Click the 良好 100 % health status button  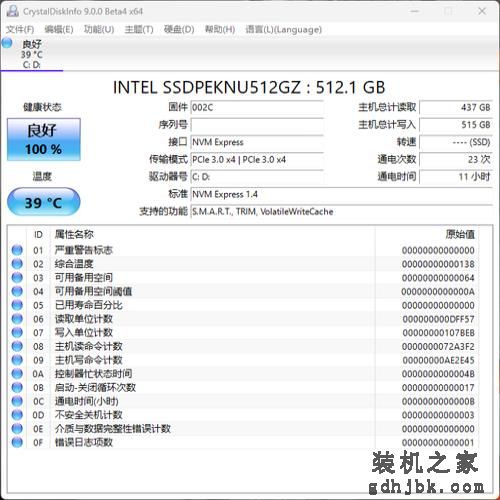[44, 139]
